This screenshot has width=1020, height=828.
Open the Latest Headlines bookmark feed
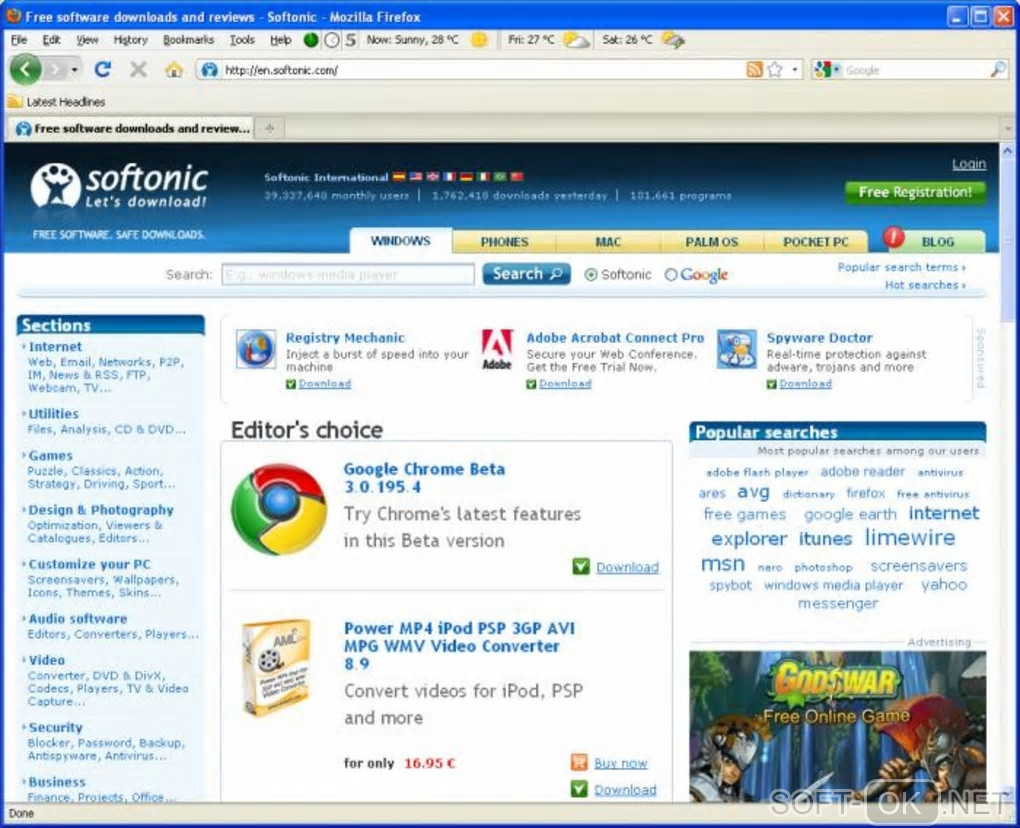57,101
